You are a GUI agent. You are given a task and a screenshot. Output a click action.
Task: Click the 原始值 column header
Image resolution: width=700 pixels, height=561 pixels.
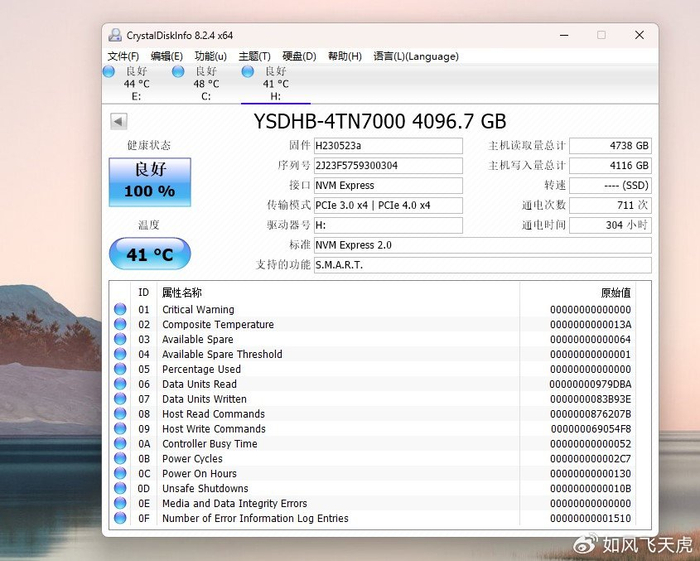(x=615, y=293)
